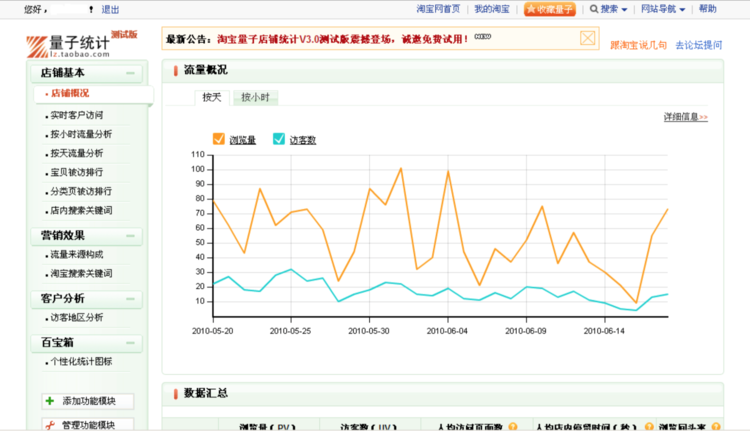The height and width of the screenshot is (431, 750).
Task: Collapse the 客户分析 section
Action: [130, 299]
